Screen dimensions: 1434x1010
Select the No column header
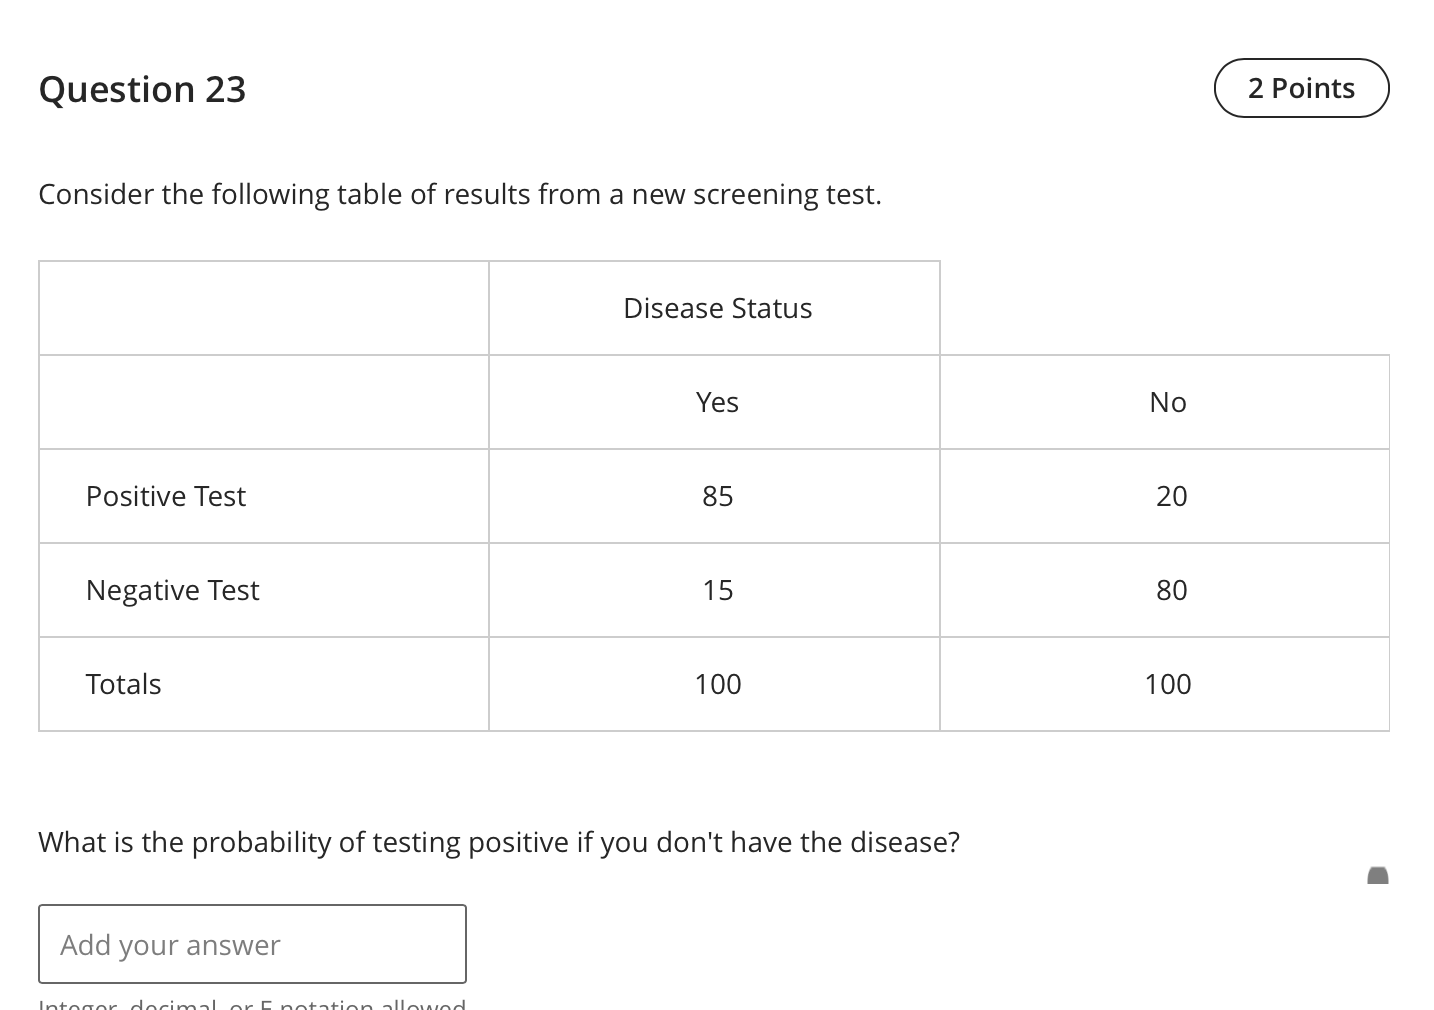point(1168,401)
